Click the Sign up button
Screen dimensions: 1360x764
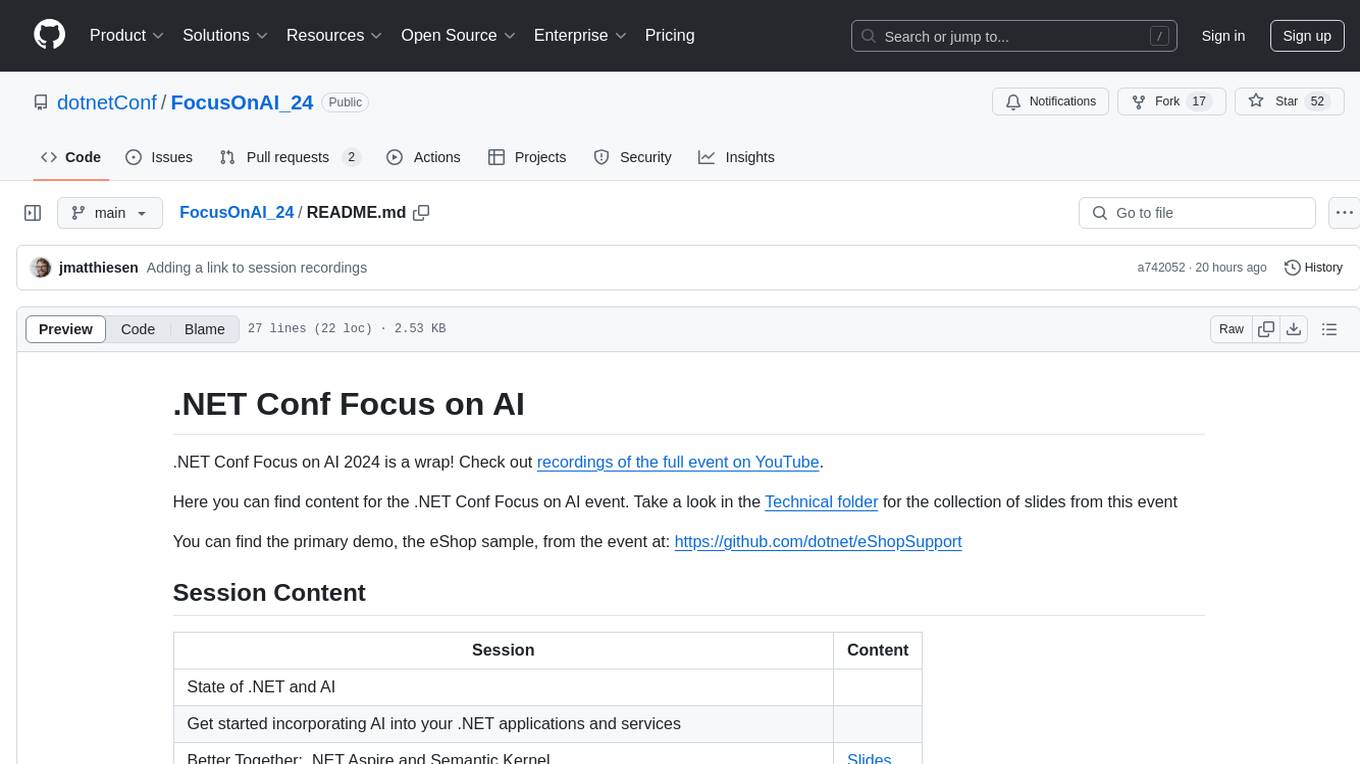point(1307,36)
